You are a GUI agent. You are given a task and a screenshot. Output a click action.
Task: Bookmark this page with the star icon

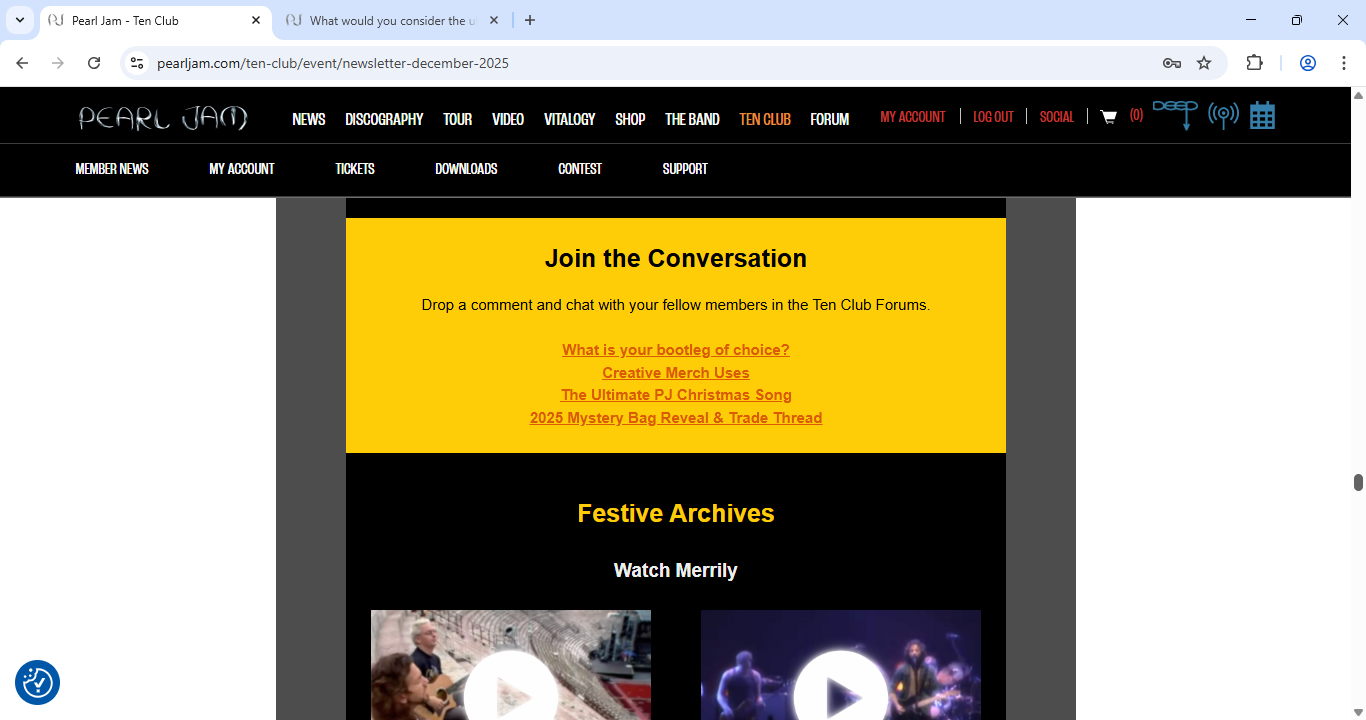click(x=1204, y=63)
